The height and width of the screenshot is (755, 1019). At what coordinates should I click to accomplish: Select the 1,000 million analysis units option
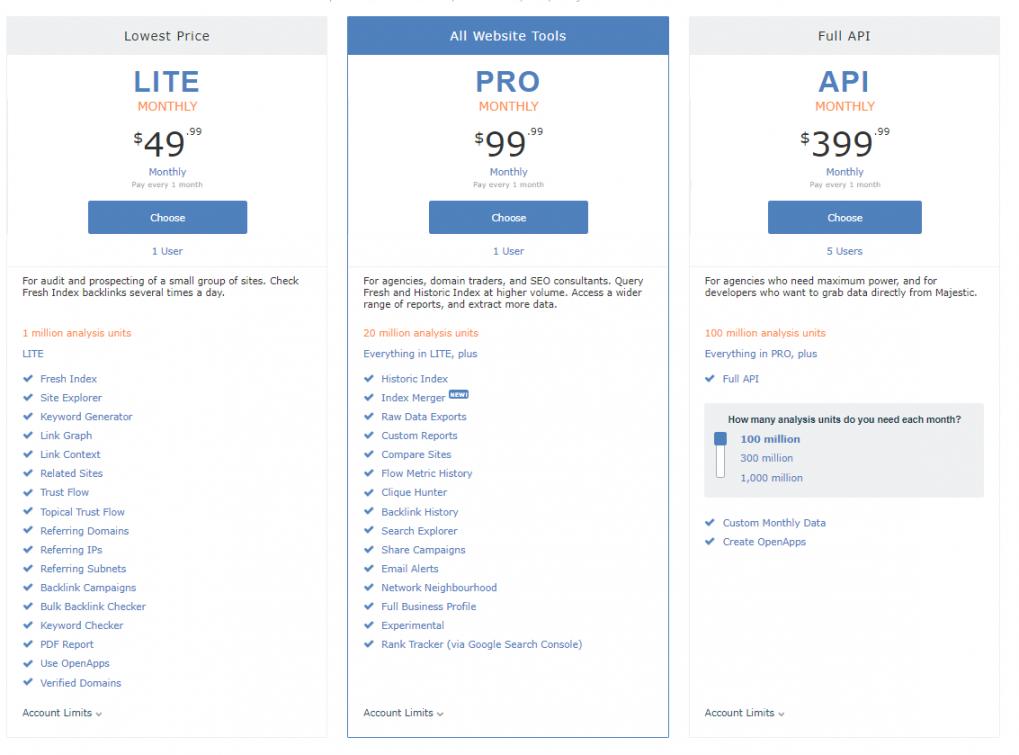[x=771, y=478]
